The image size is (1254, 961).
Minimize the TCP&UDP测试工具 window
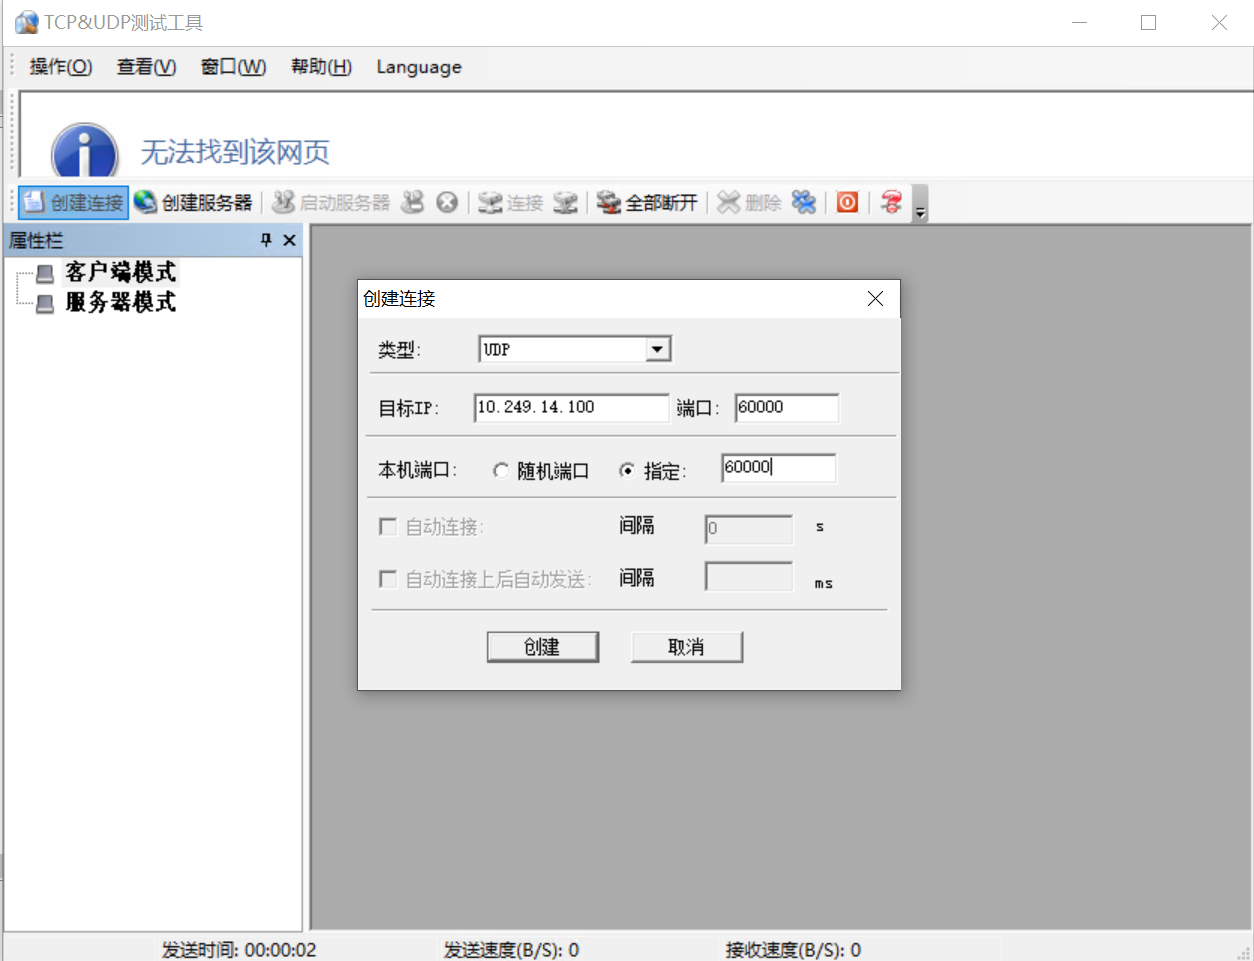tap(1079, 22)
